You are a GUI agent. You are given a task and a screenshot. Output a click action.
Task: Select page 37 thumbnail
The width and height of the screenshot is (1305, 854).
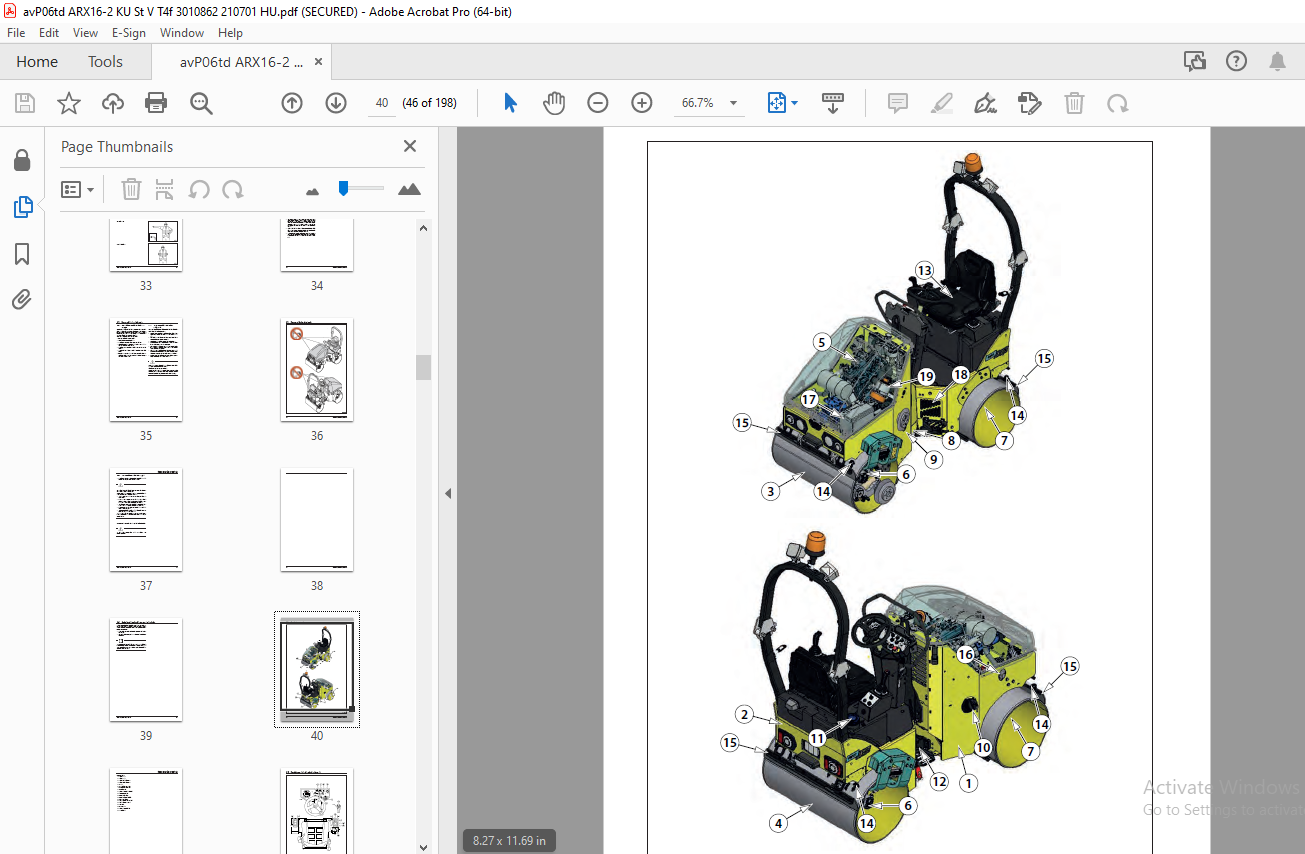(146, 520)
